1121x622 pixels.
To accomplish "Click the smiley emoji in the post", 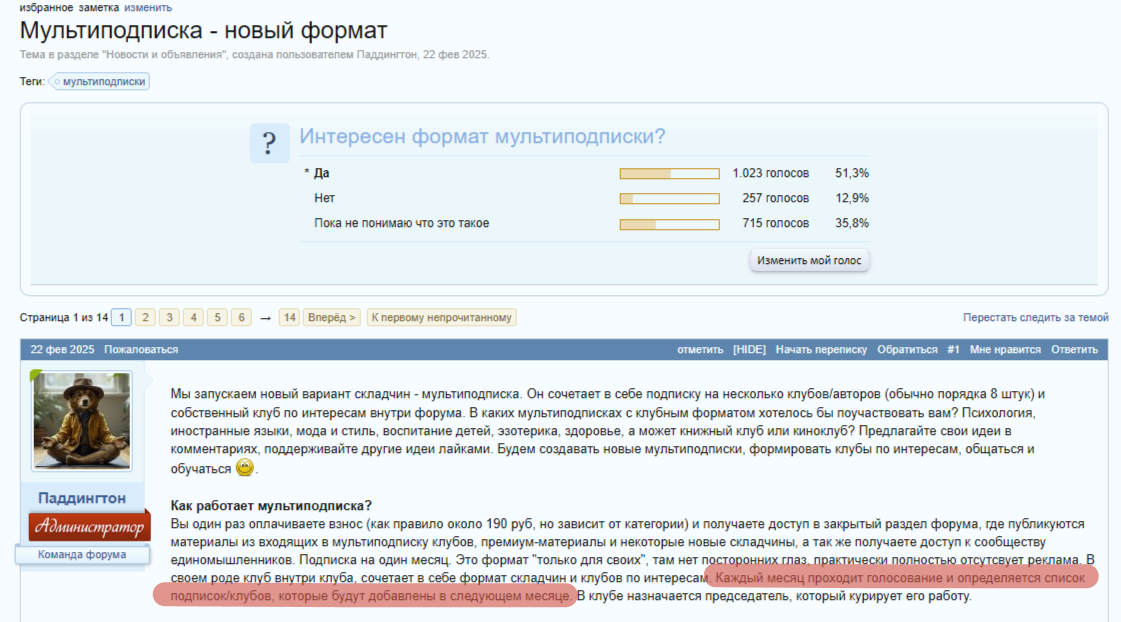I will 245,468.
